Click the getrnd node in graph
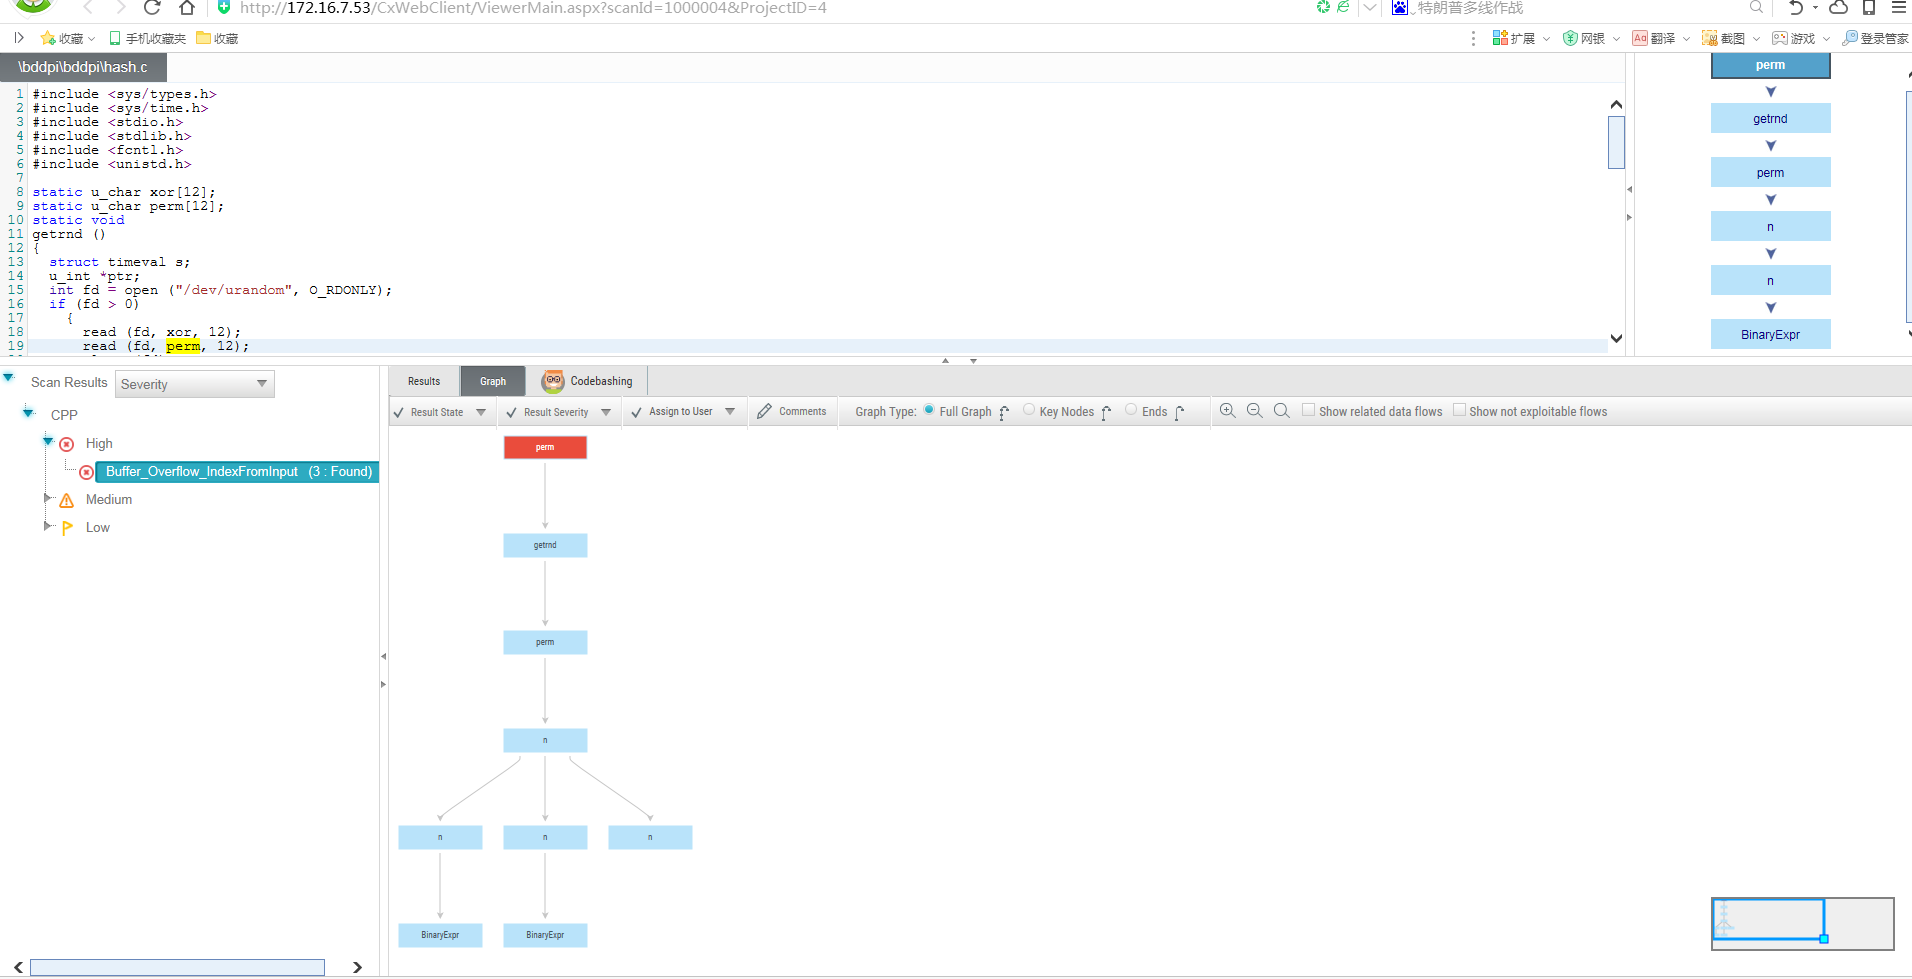Screen dimensions: 1912x979 (545, 545)
